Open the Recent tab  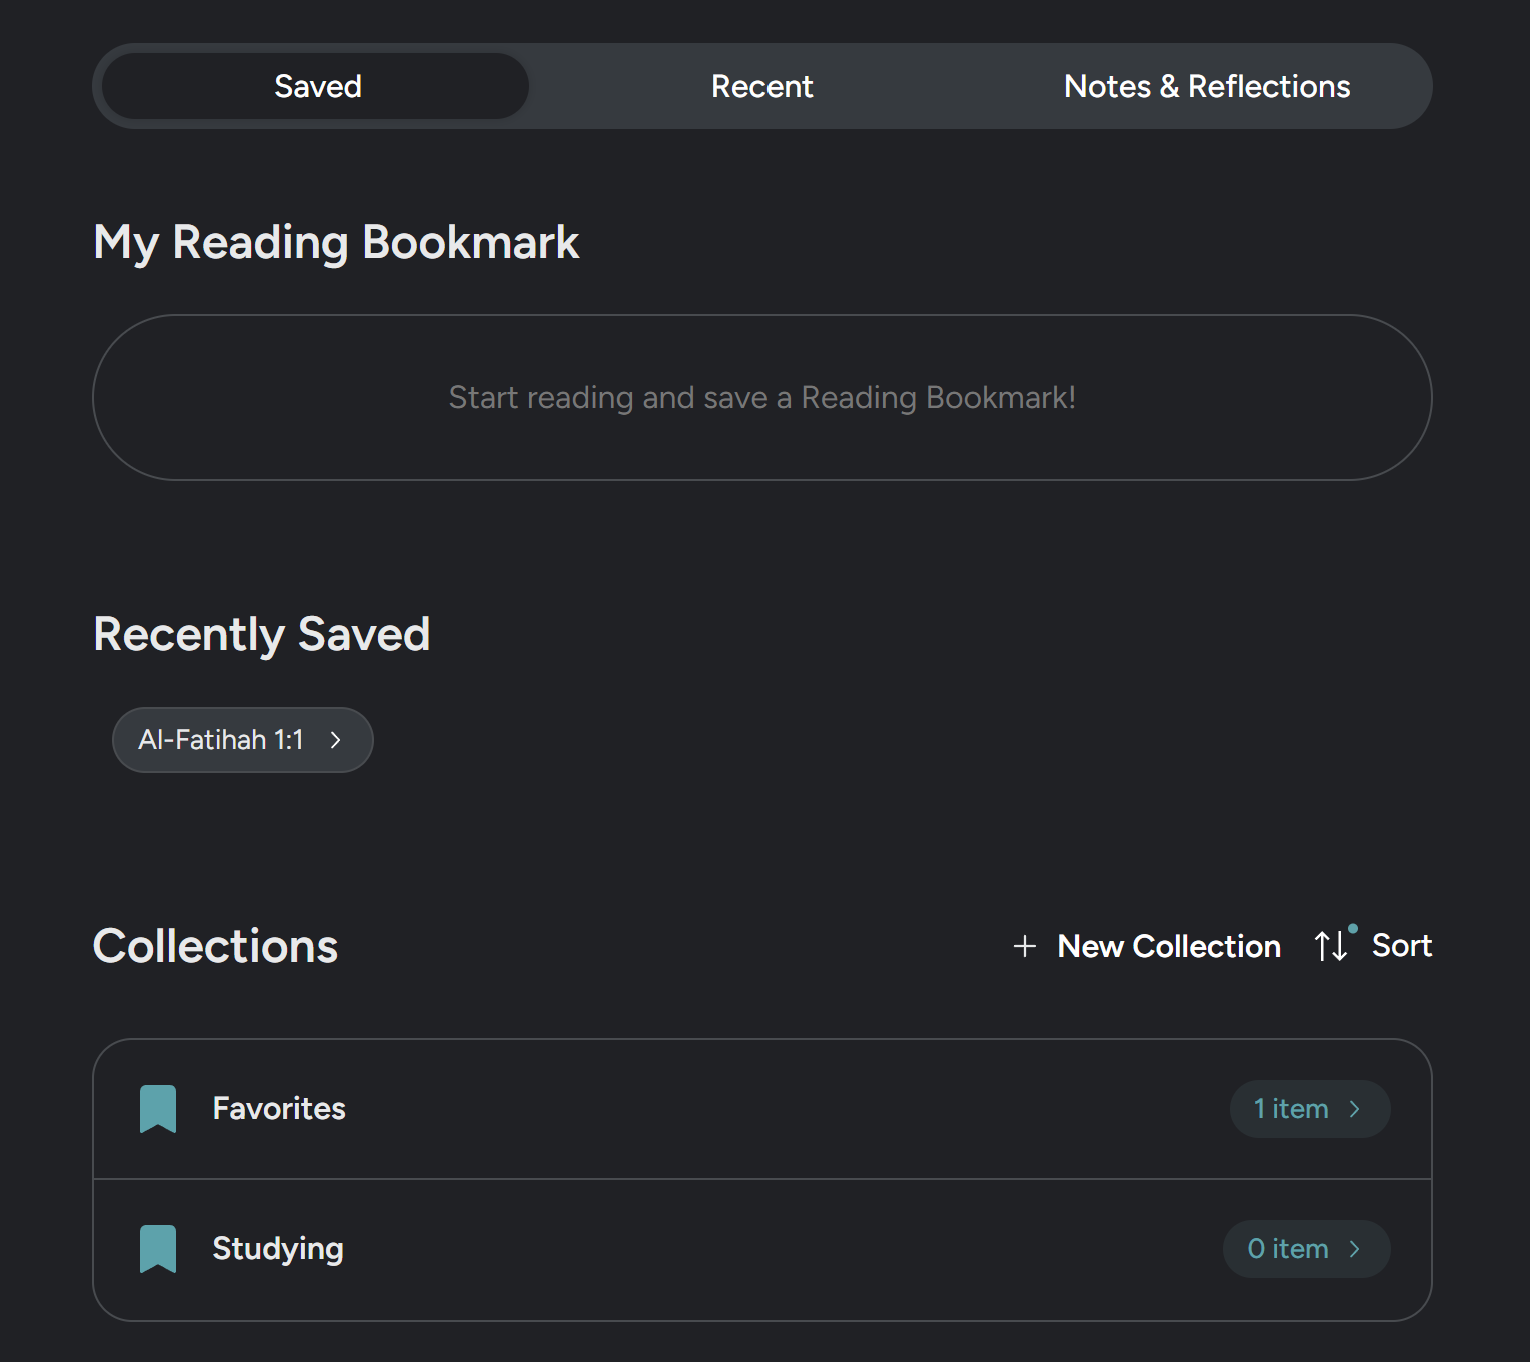(762, 86)
